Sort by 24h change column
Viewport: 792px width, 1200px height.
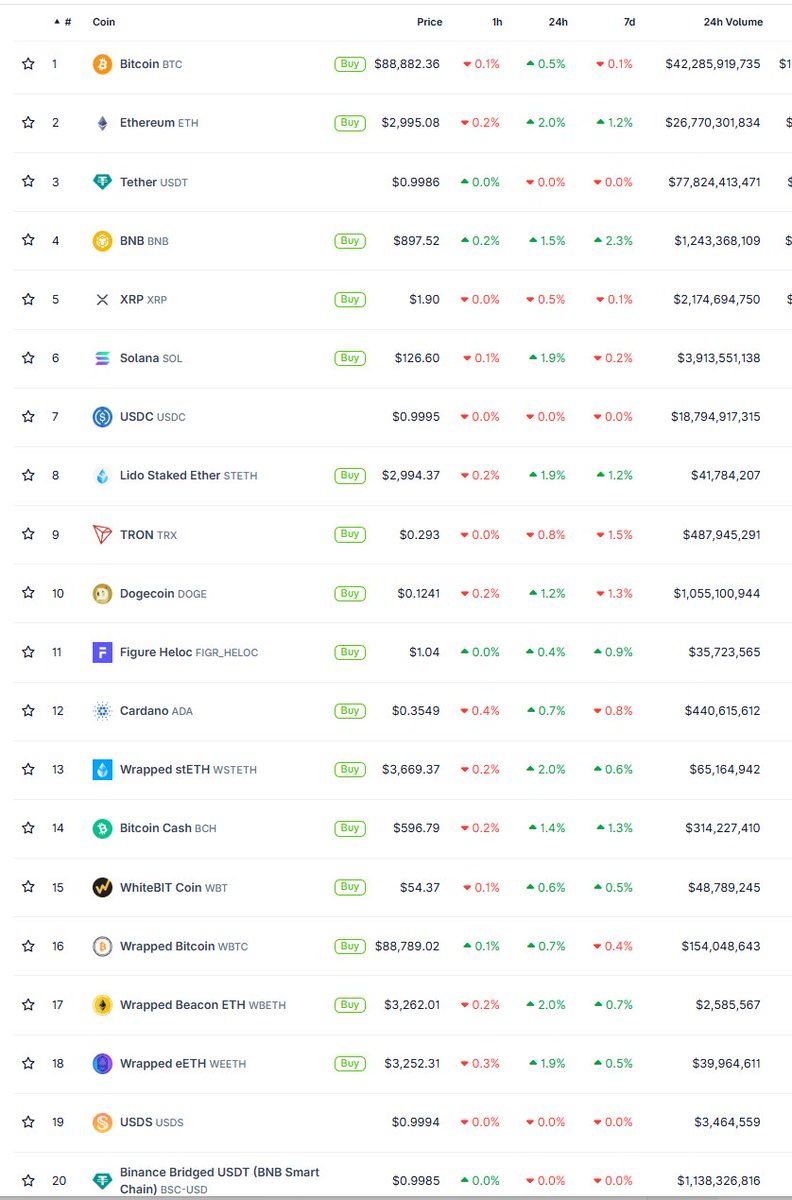click(x=557, y=22)
